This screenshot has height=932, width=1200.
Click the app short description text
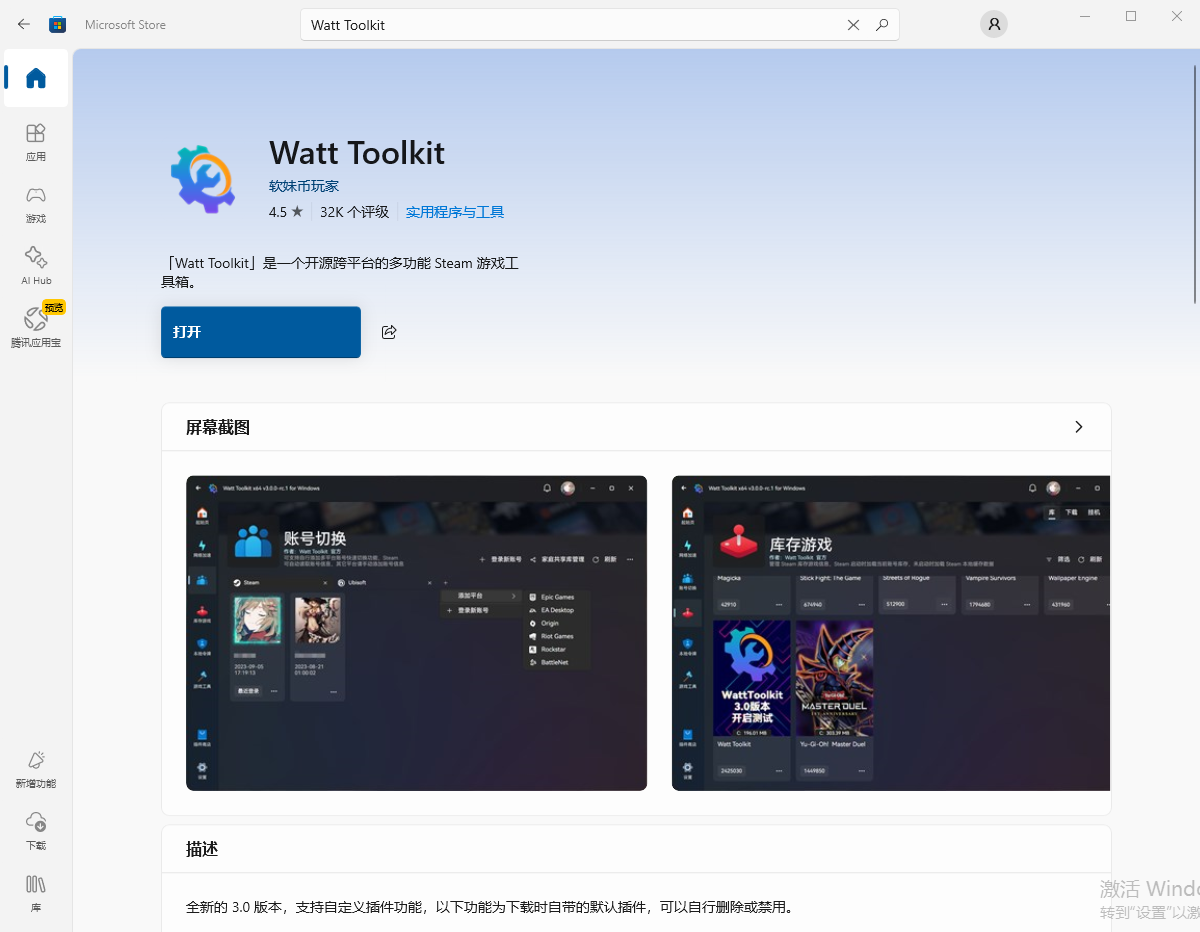(340, 273)
